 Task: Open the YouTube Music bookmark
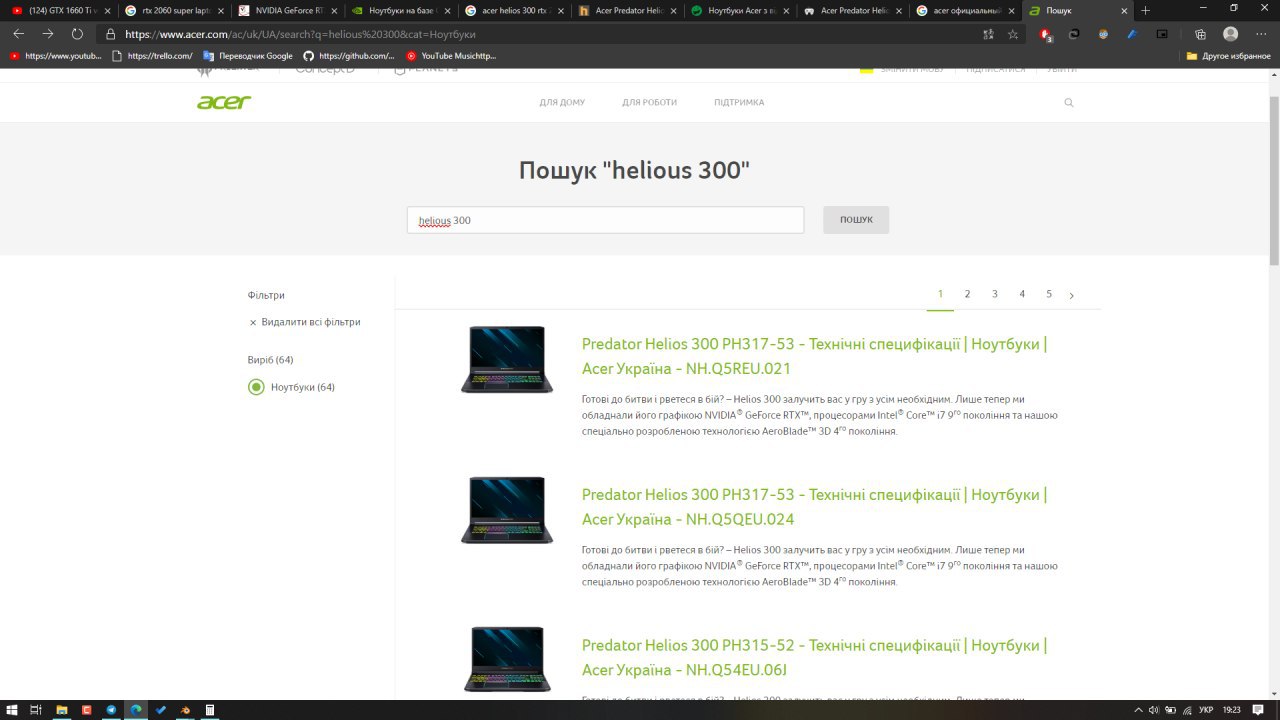(451, 56)
